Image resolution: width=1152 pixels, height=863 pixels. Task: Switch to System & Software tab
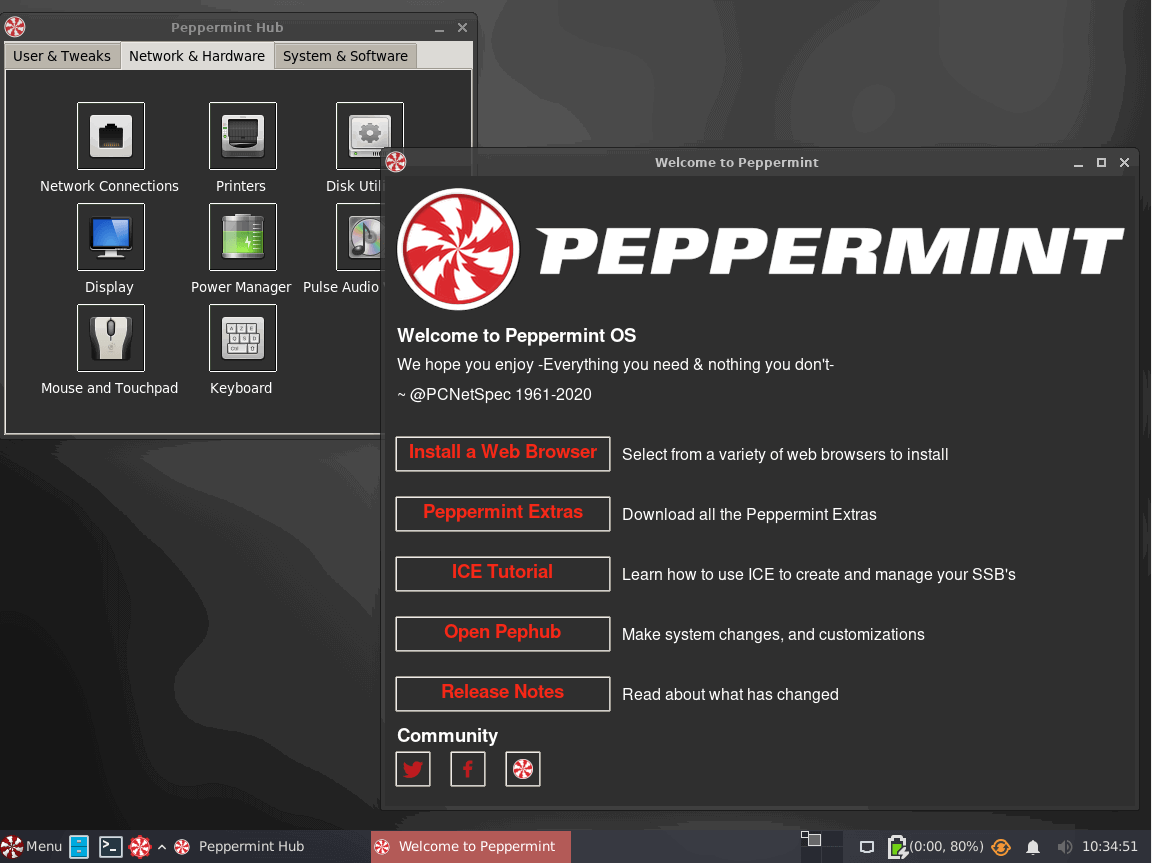pos(345,56)
